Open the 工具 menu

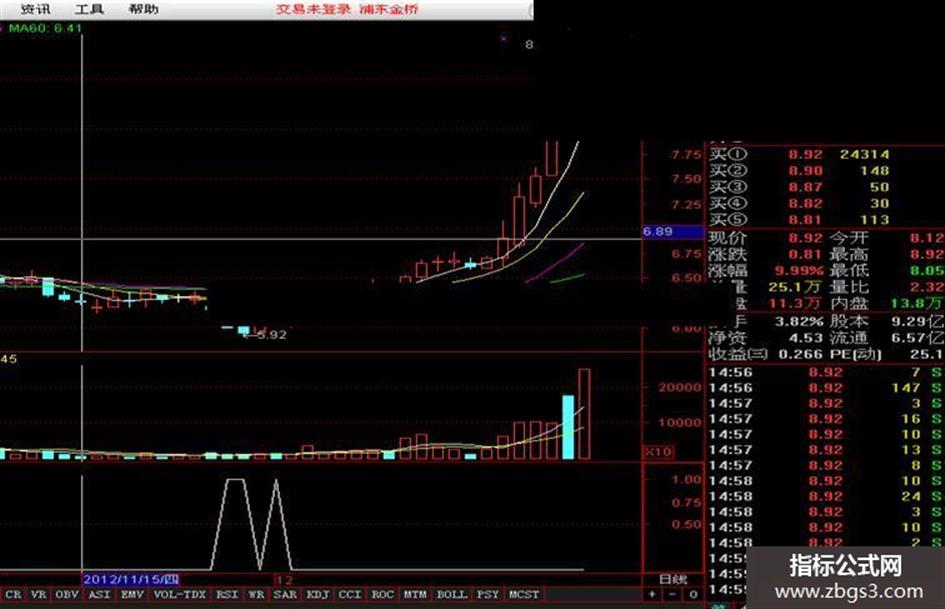click(89, 9)
